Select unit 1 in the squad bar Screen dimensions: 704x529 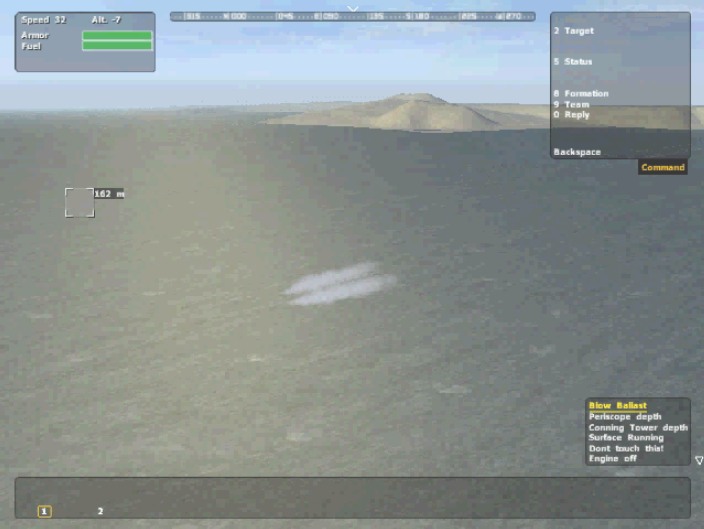[45, 512]
